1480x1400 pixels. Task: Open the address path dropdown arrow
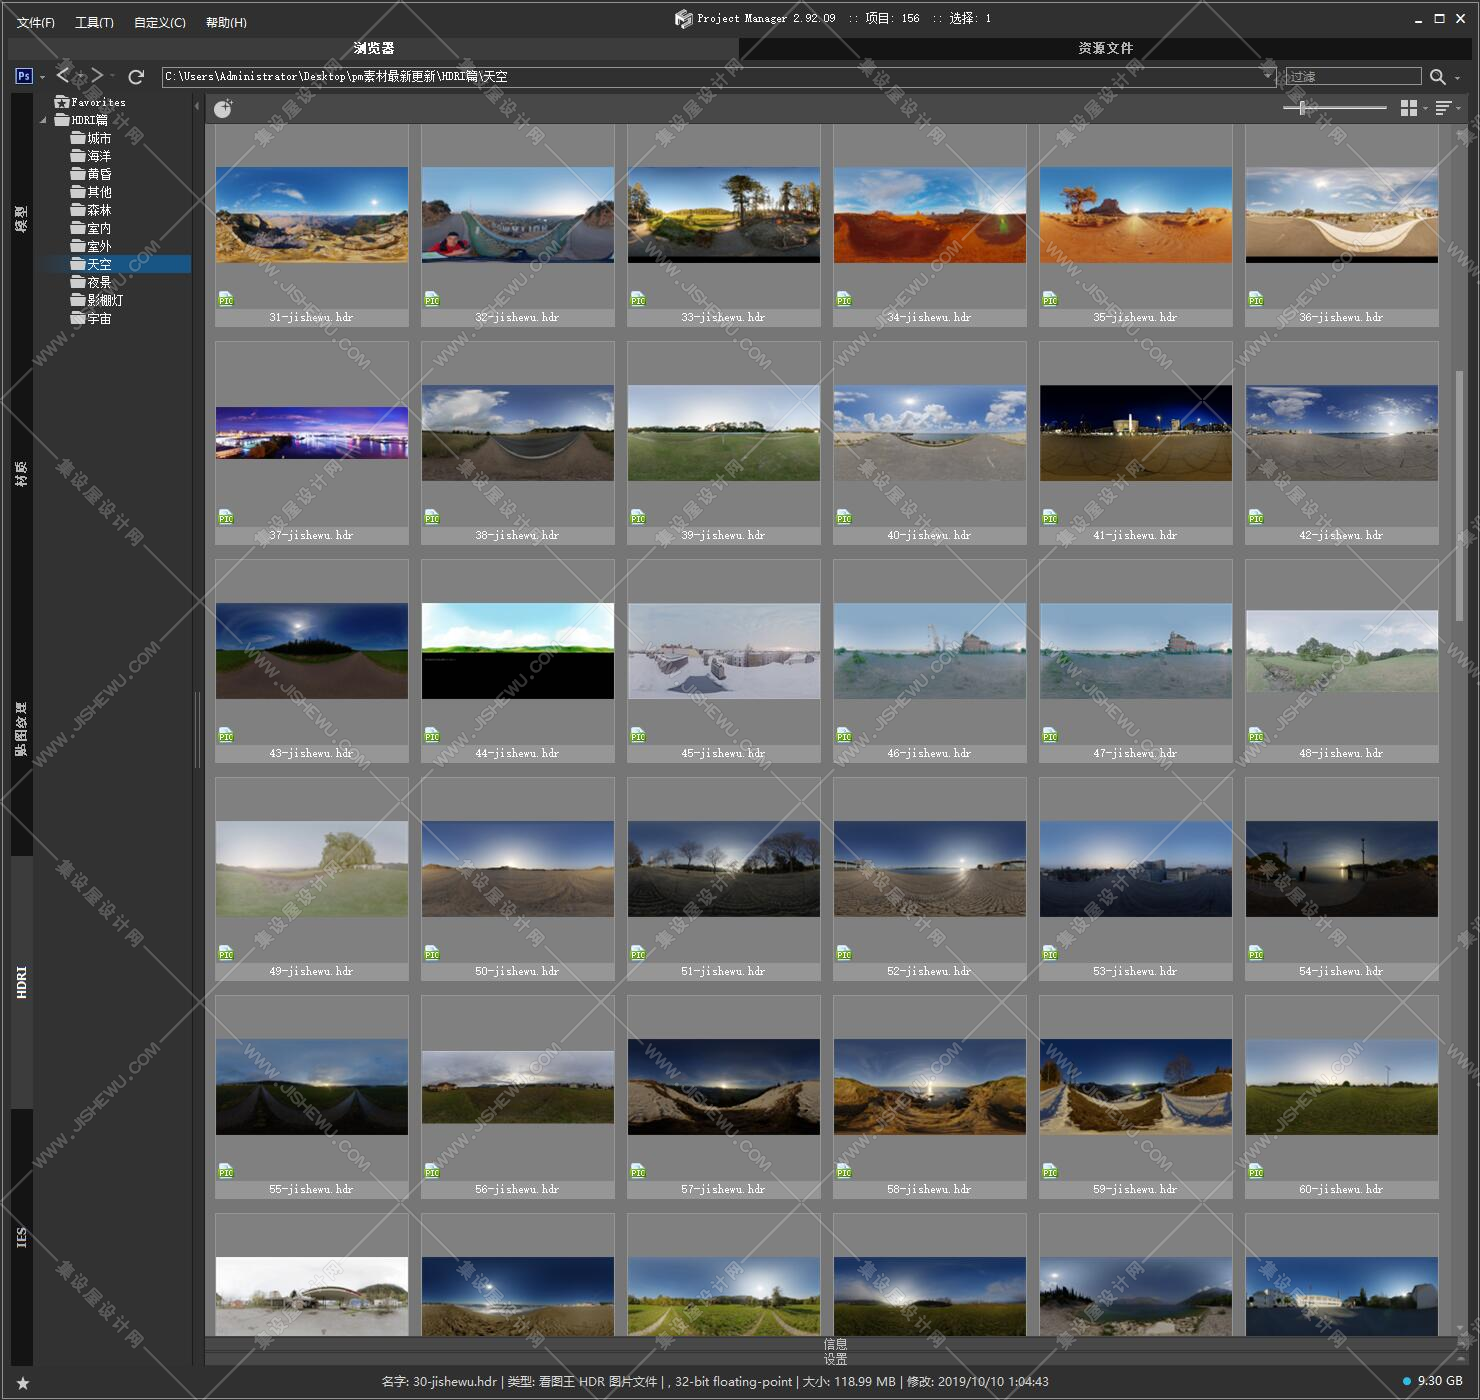1268,76
